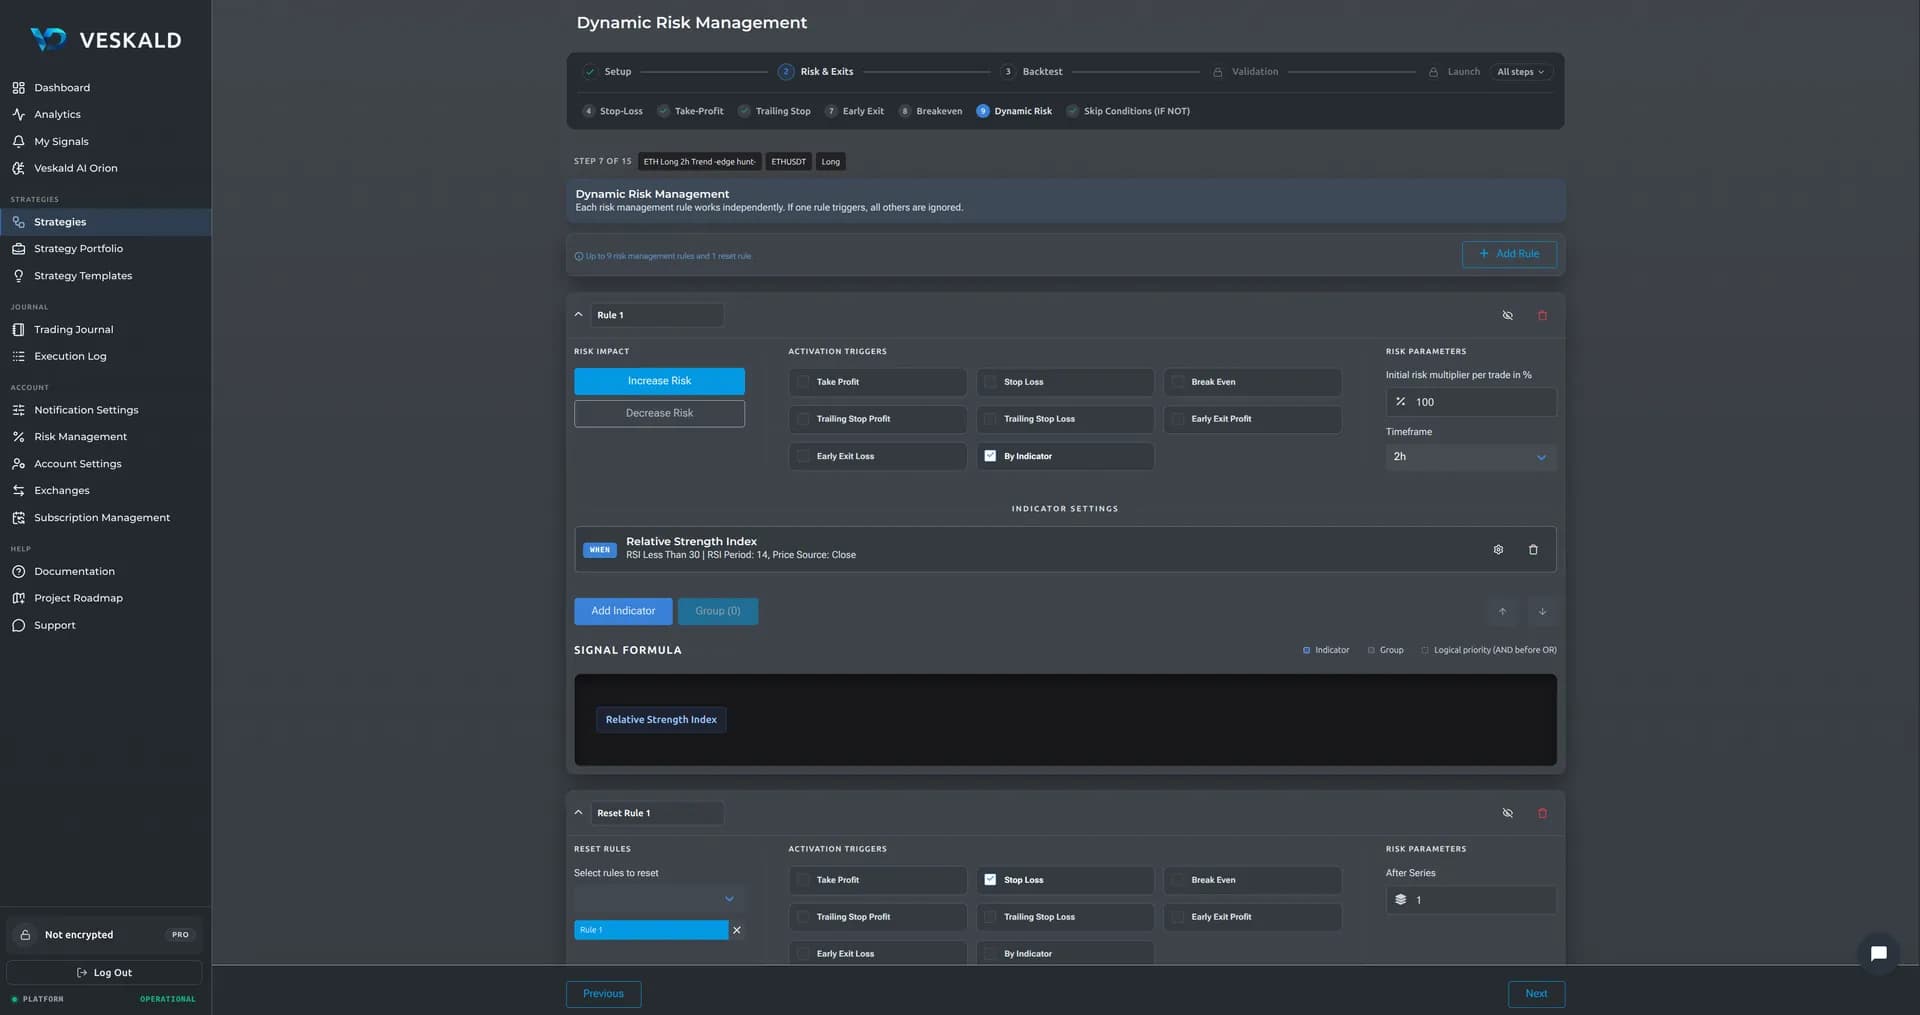Click the Add Rule button
Viewport: 1920px width, 1015px height.
(1509, 254)
